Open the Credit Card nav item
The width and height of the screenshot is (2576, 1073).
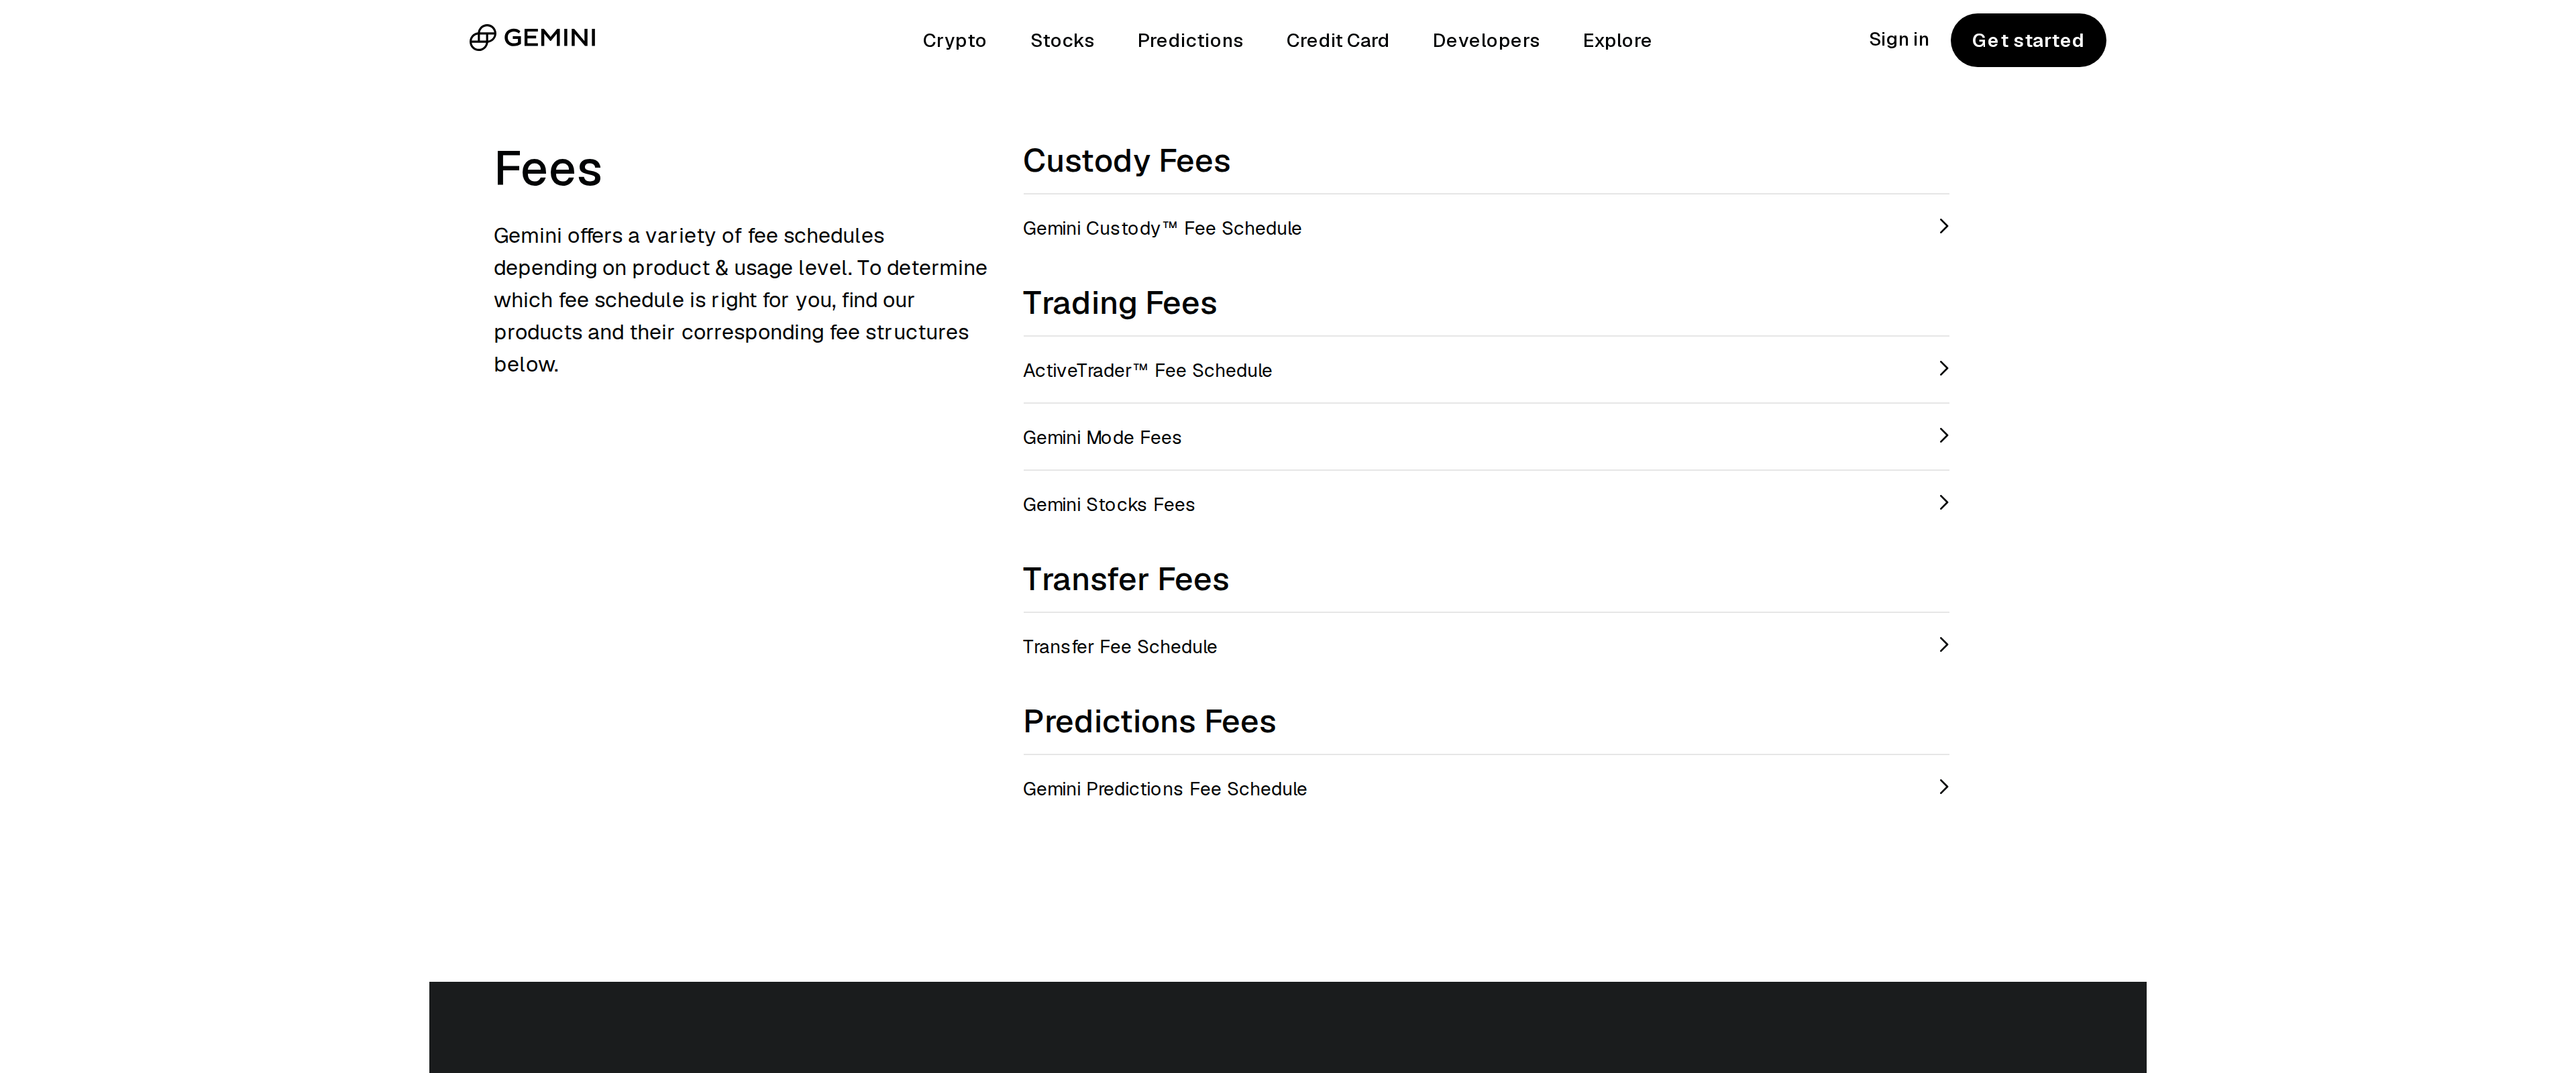pyautogui.click(x=1337, y=40)
